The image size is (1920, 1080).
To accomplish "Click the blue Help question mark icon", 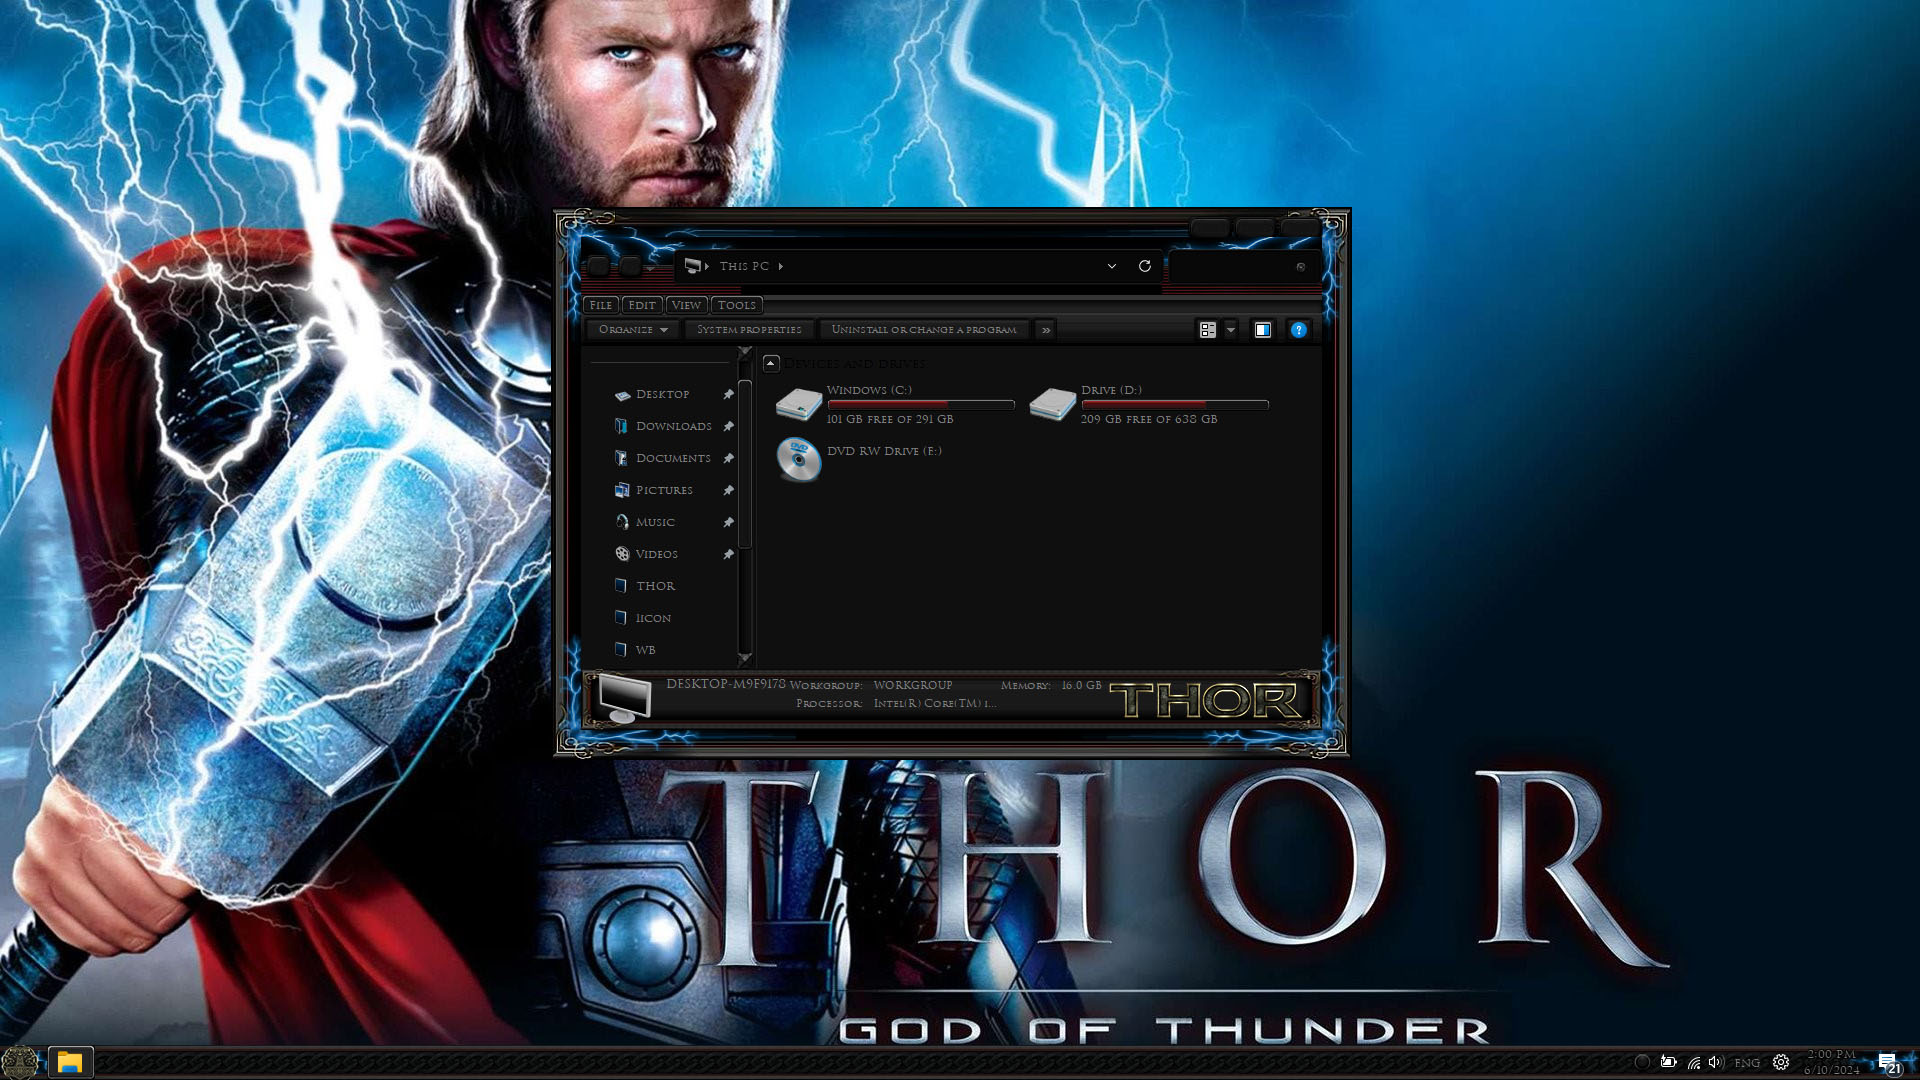I will (1298, 330).
